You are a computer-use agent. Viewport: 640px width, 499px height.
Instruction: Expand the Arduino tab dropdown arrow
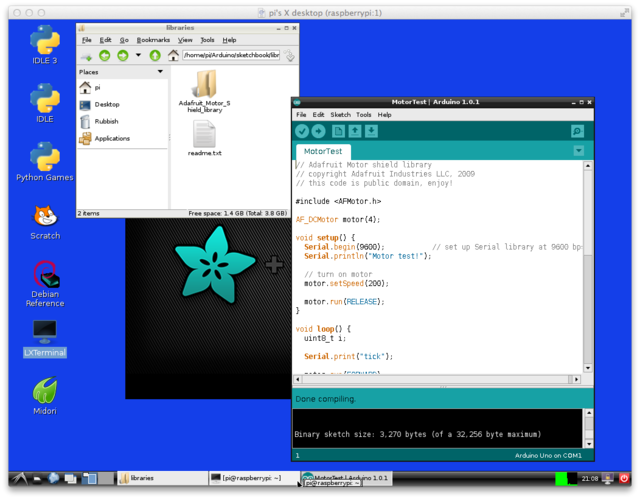(578, 151)
